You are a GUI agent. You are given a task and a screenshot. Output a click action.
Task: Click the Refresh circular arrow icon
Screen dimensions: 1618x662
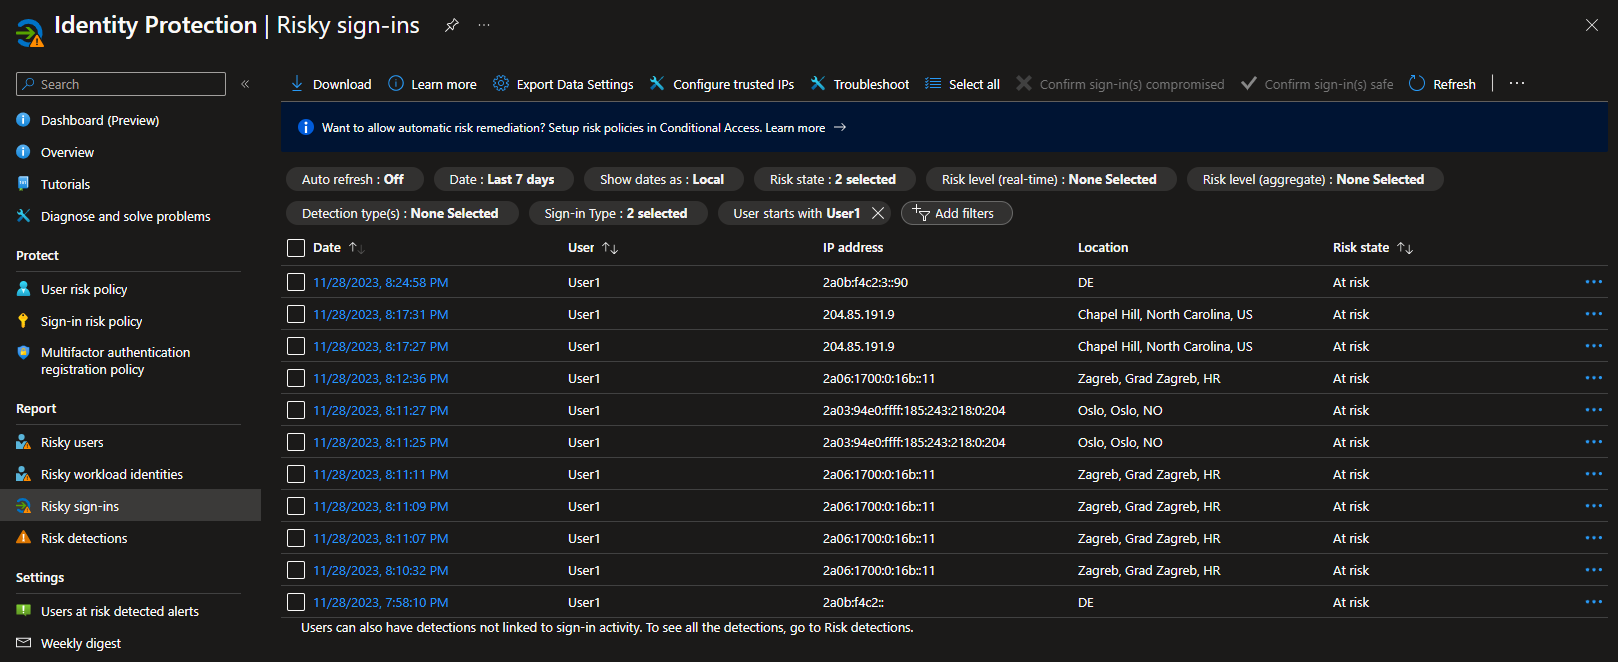point(1417,84)
